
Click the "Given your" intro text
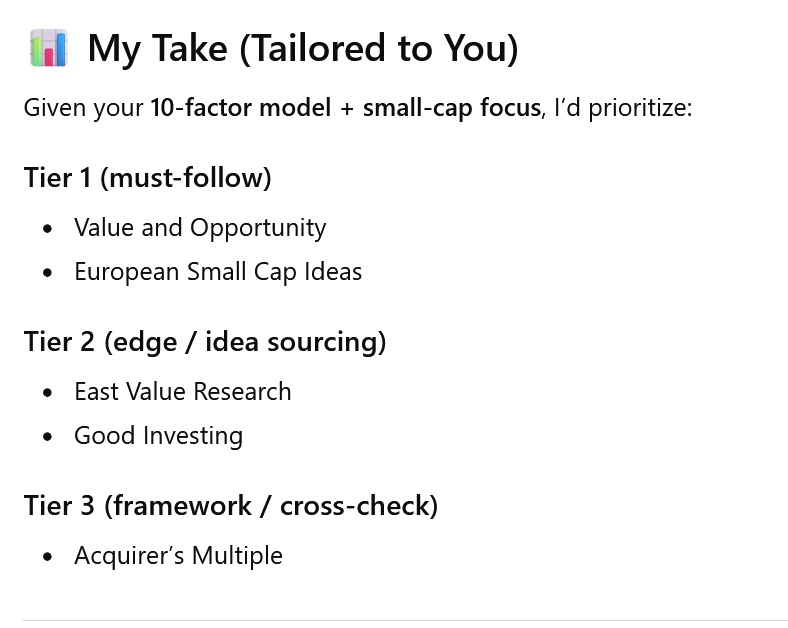click(83, 108)
